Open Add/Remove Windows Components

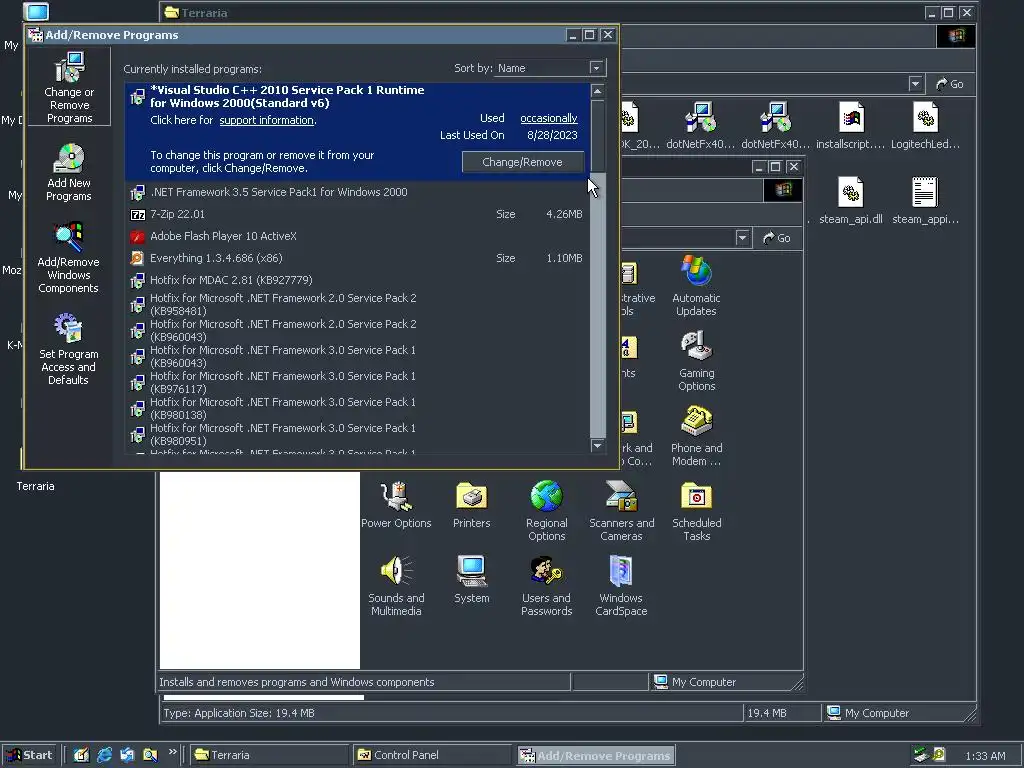pyautogui.click(x=69, y=258)
